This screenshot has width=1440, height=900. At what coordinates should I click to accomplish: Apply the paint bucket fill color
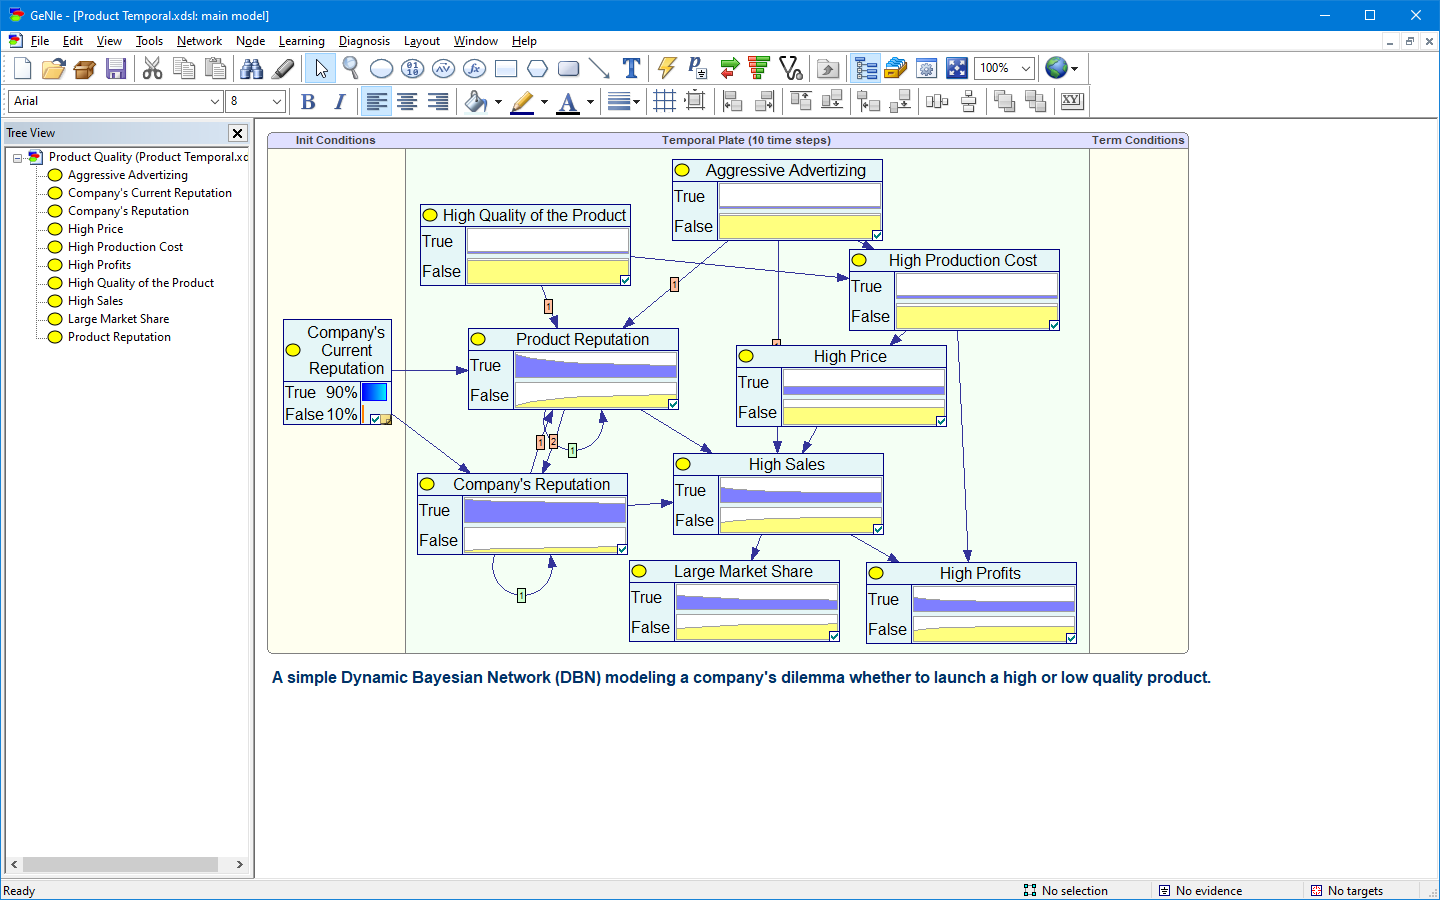[x=476, y=101]
